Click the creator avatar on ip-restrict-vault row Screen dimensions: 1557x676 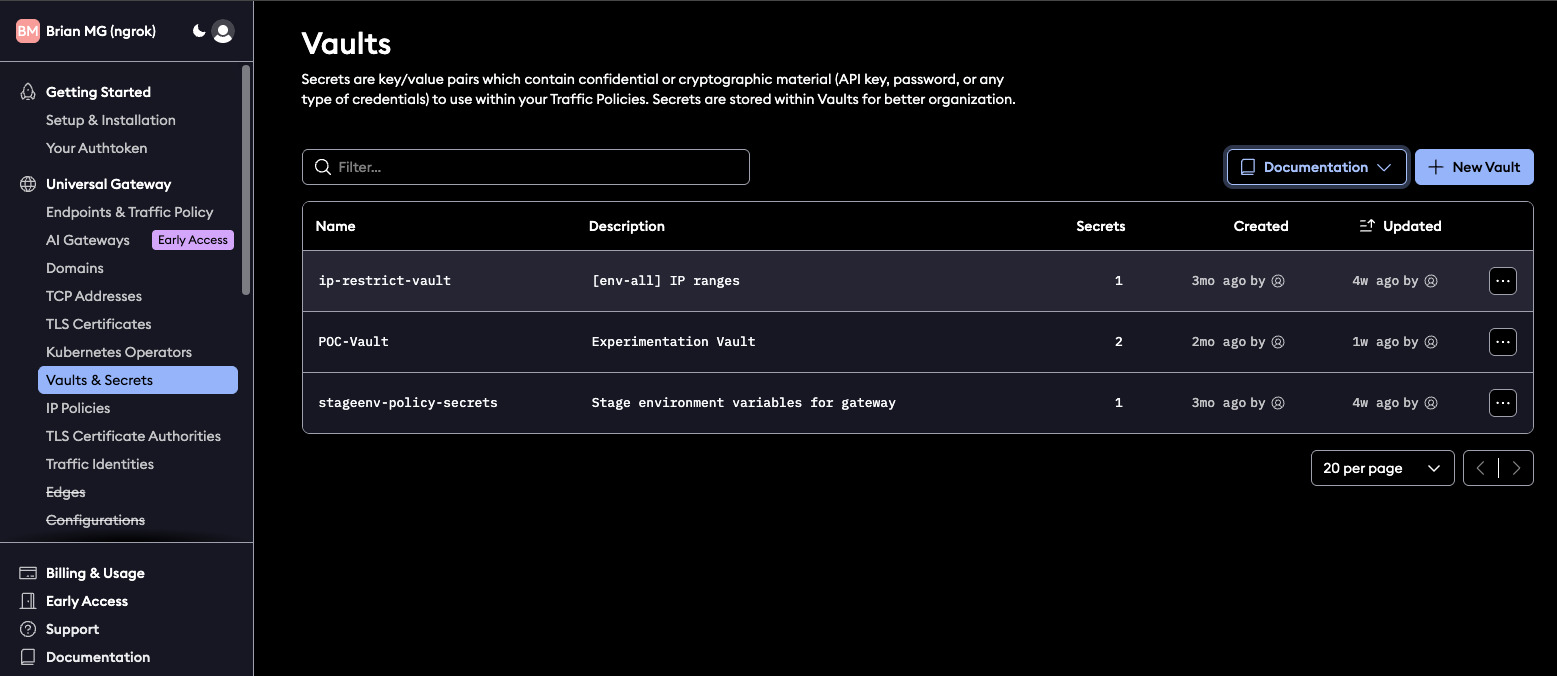[x=1277, y=281]
